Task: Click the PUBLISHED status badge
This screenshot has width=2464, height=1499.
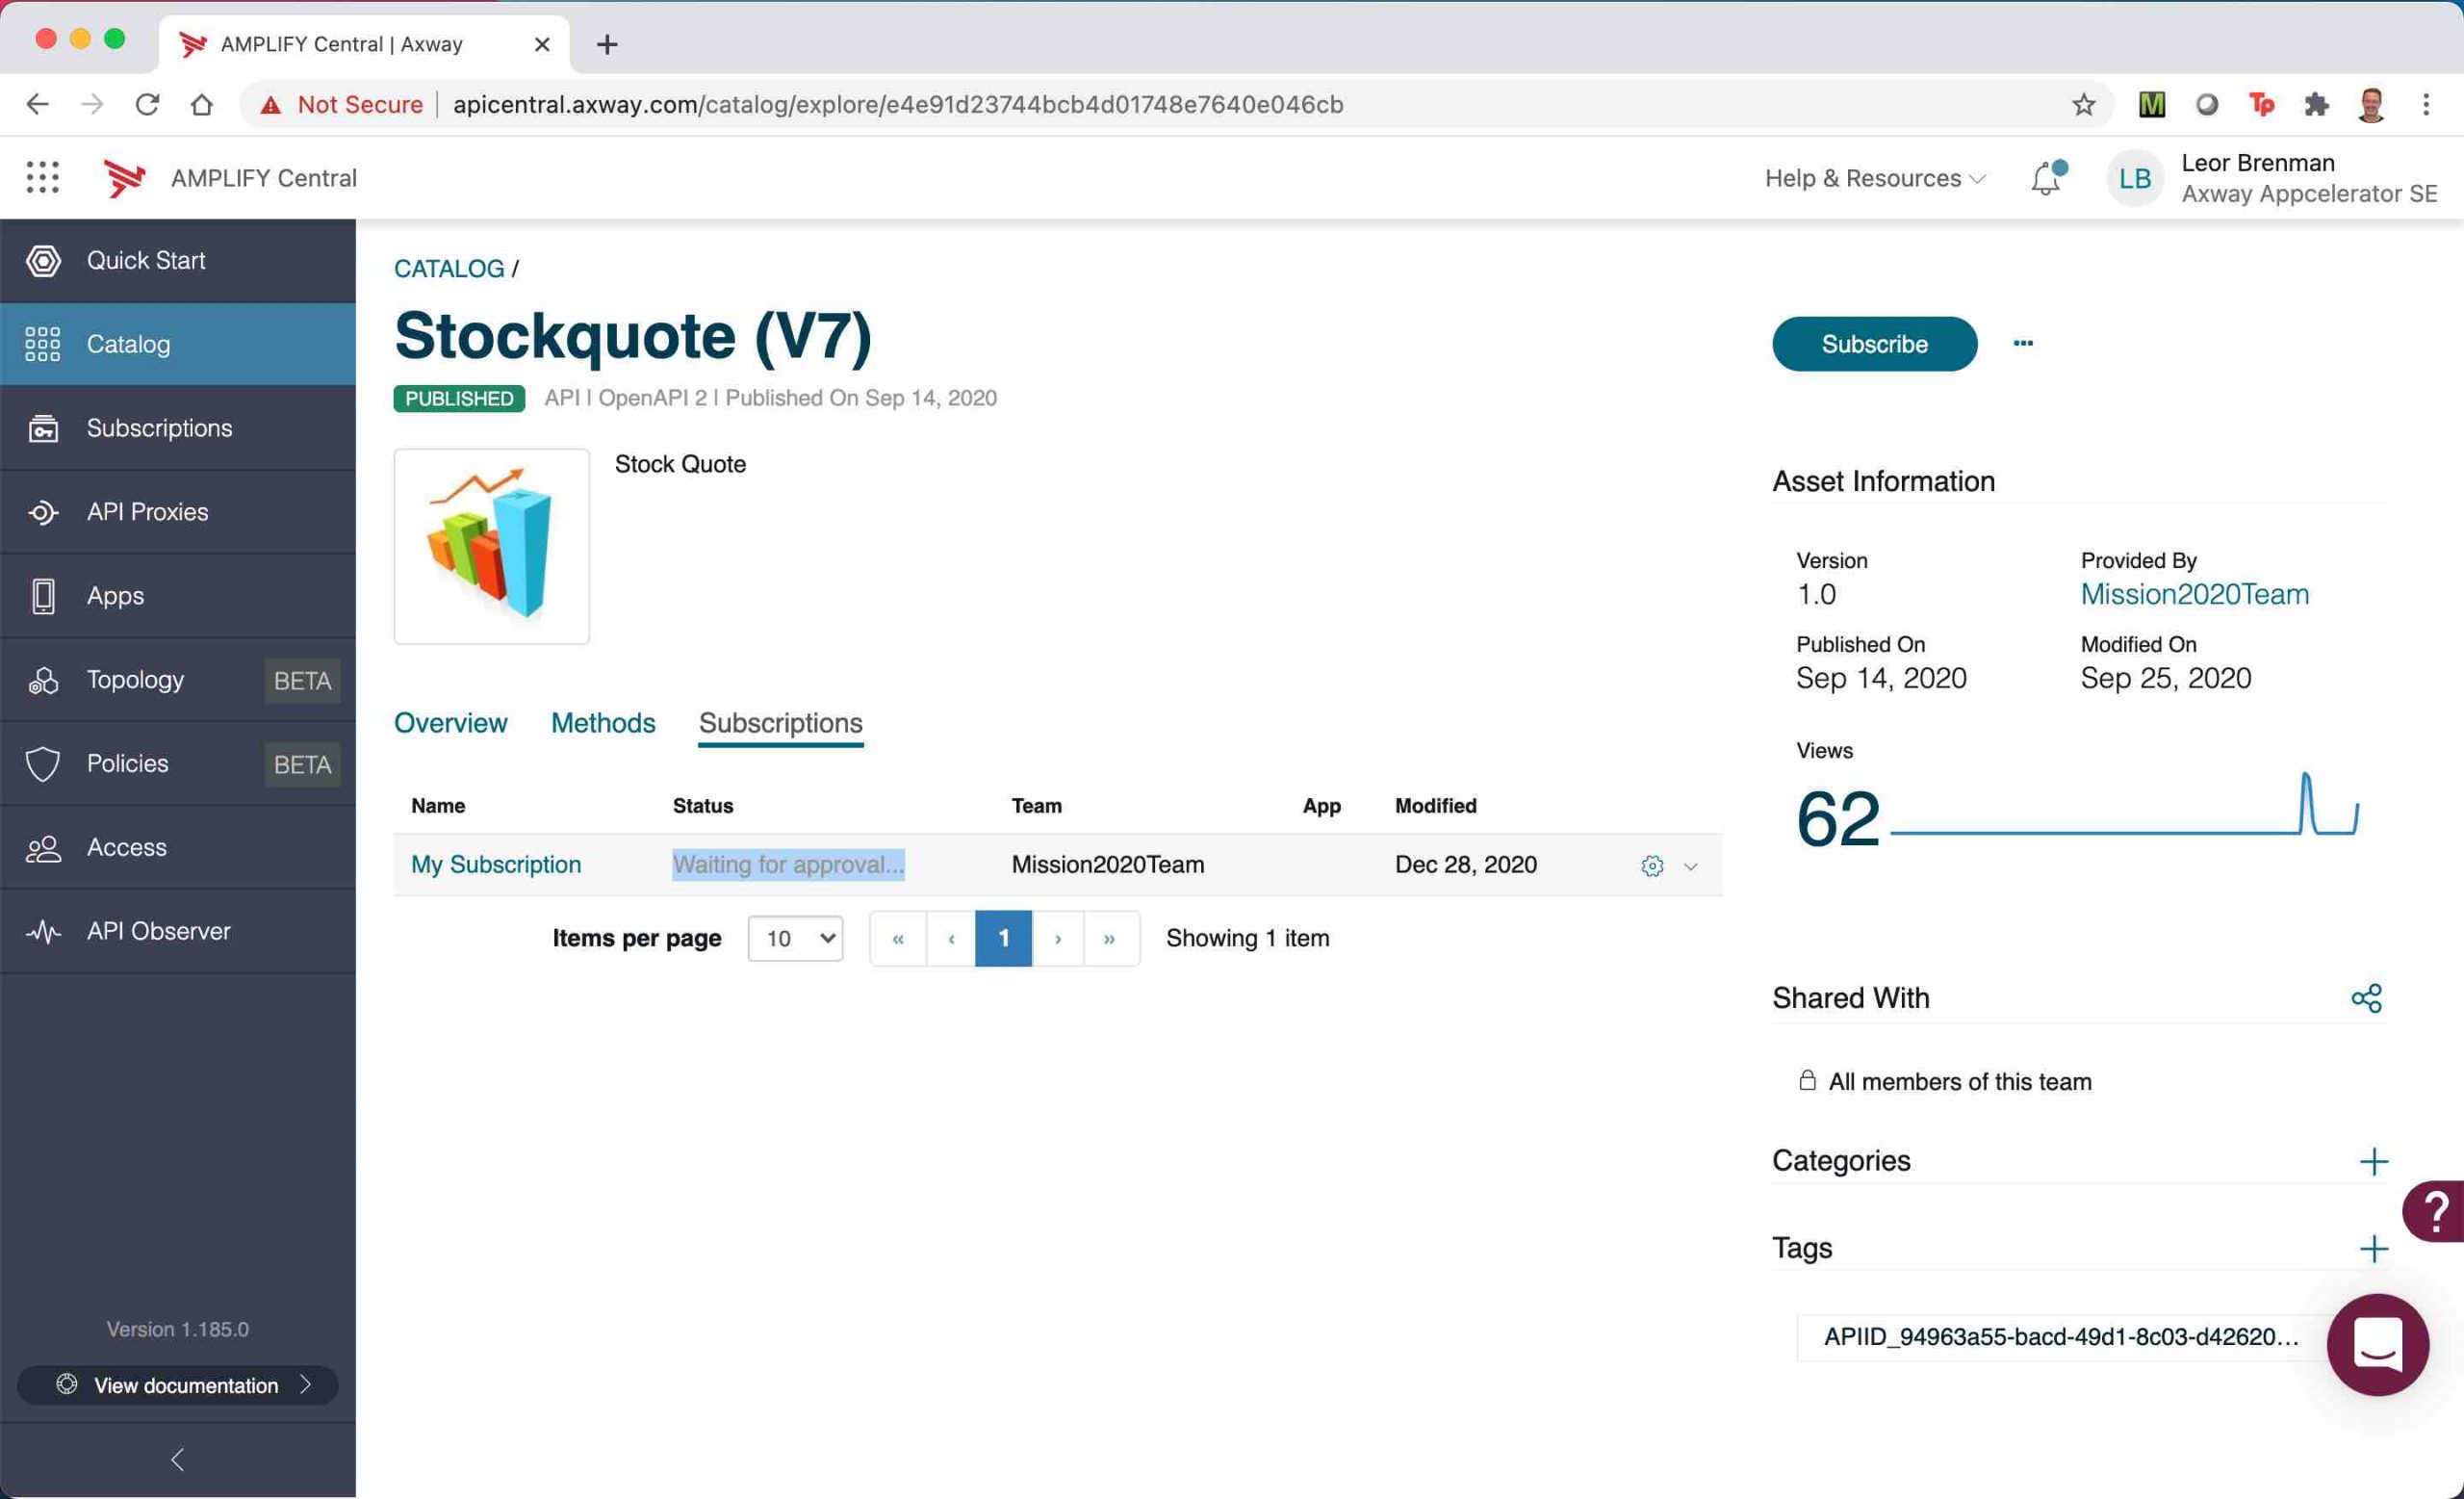Action: coord(459,398)
